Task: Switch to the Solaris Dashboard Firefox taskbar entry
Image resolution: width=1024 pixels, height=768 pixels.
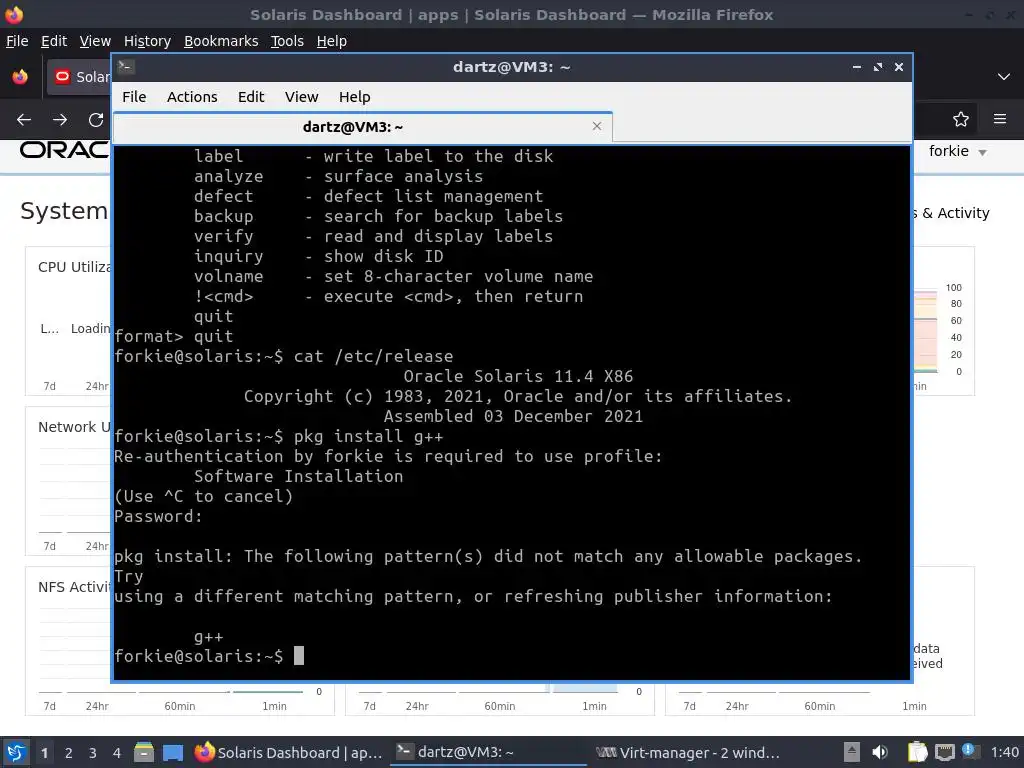Action: [x=289, y=752]
